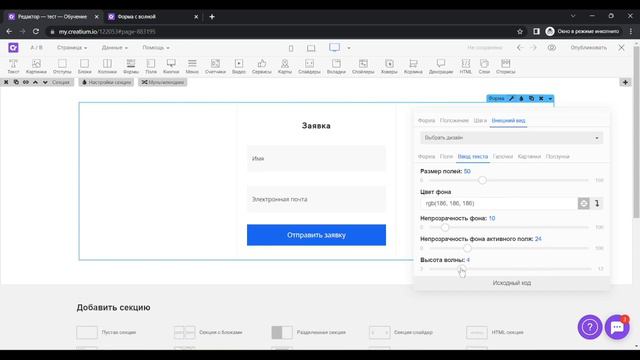
Task: Open the Страница menu
Action: point(72,48)
